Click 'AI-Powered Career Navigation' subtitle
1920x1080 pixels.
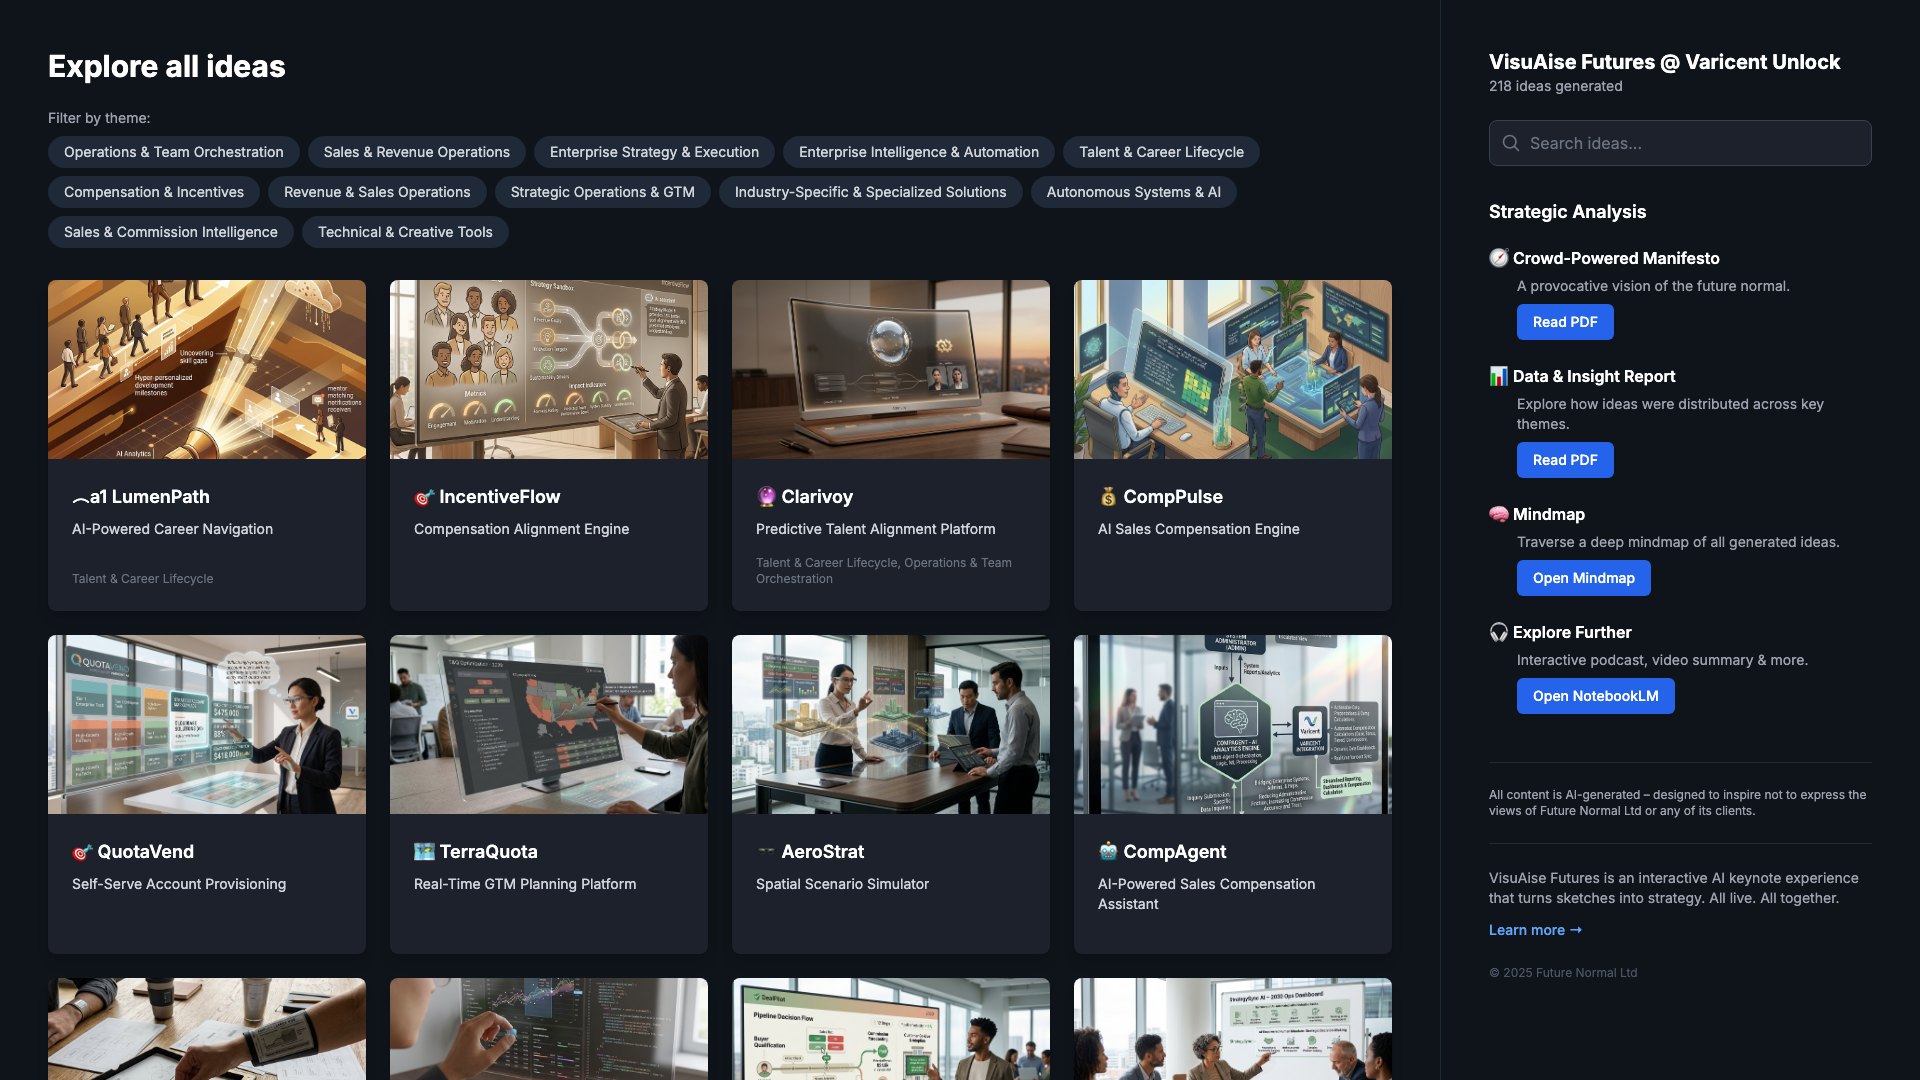click(172, 529)
